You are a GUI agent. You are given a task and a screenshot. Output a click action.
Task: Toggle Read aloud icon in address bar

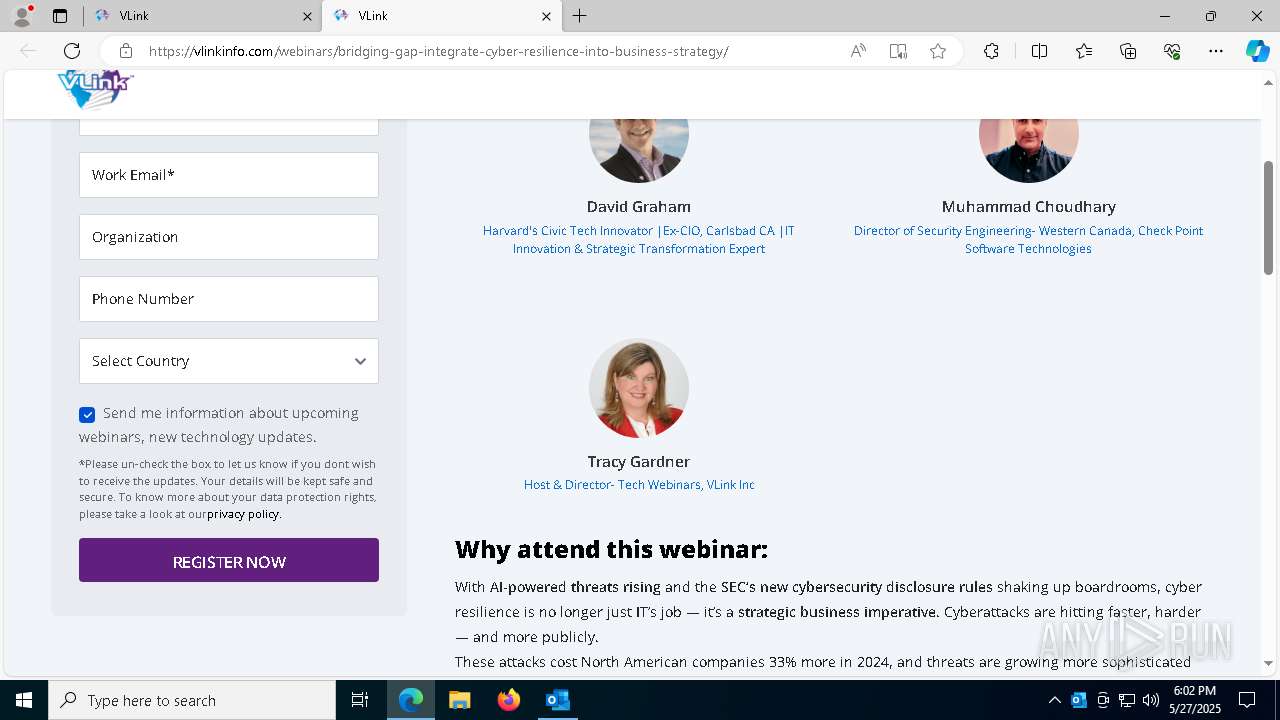click(858, 51)
